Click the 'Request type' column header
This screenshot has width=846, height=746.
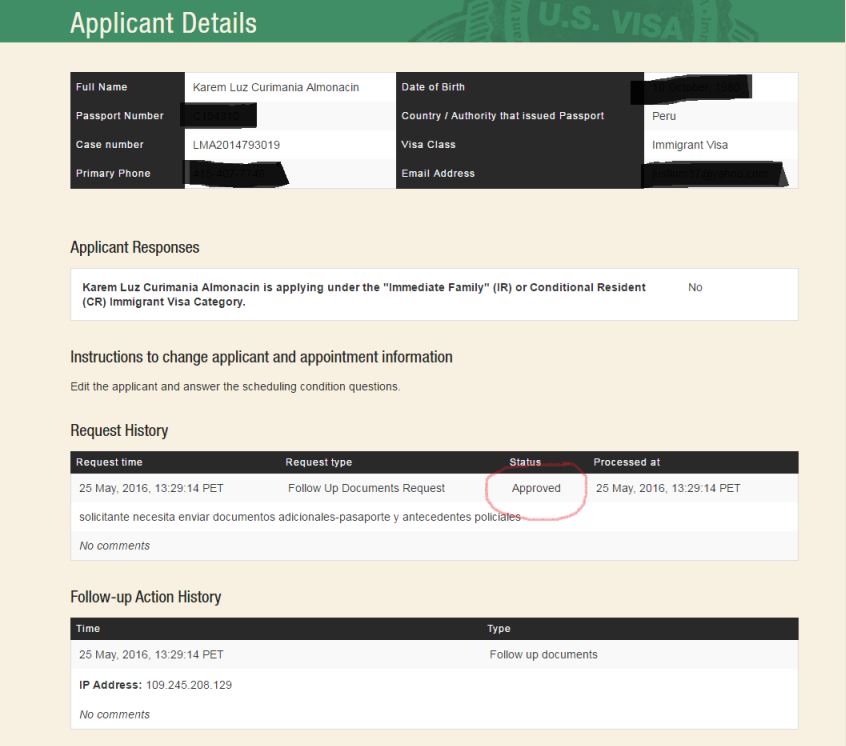[x=319, y=462]
